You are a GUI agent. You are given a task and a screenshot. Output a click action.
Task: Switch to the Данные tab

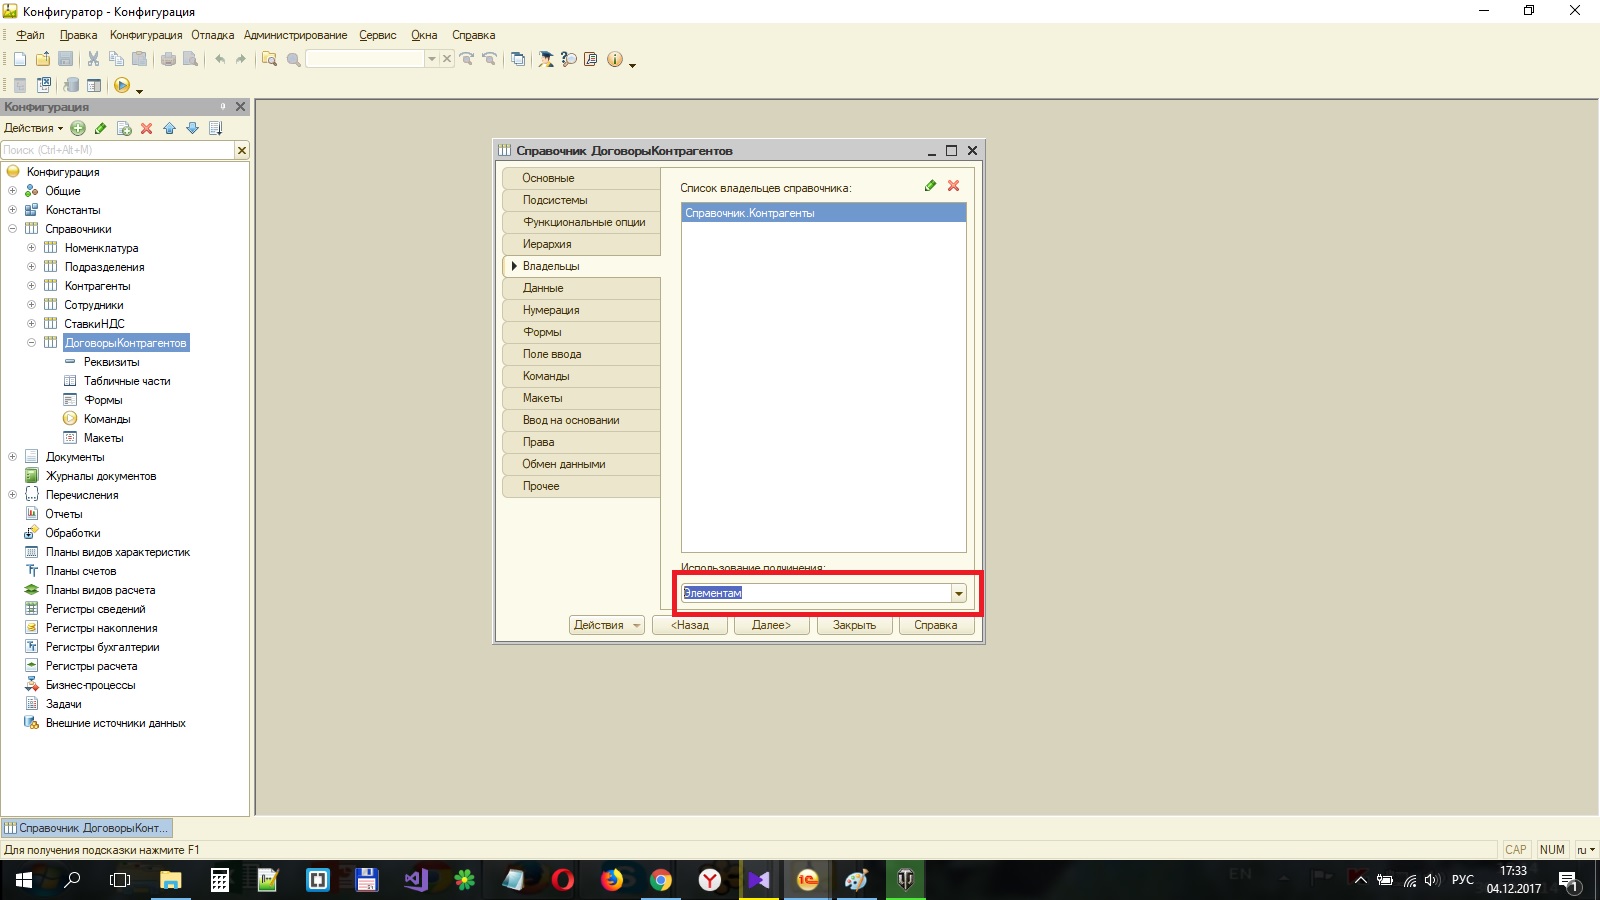click(581, 288)
